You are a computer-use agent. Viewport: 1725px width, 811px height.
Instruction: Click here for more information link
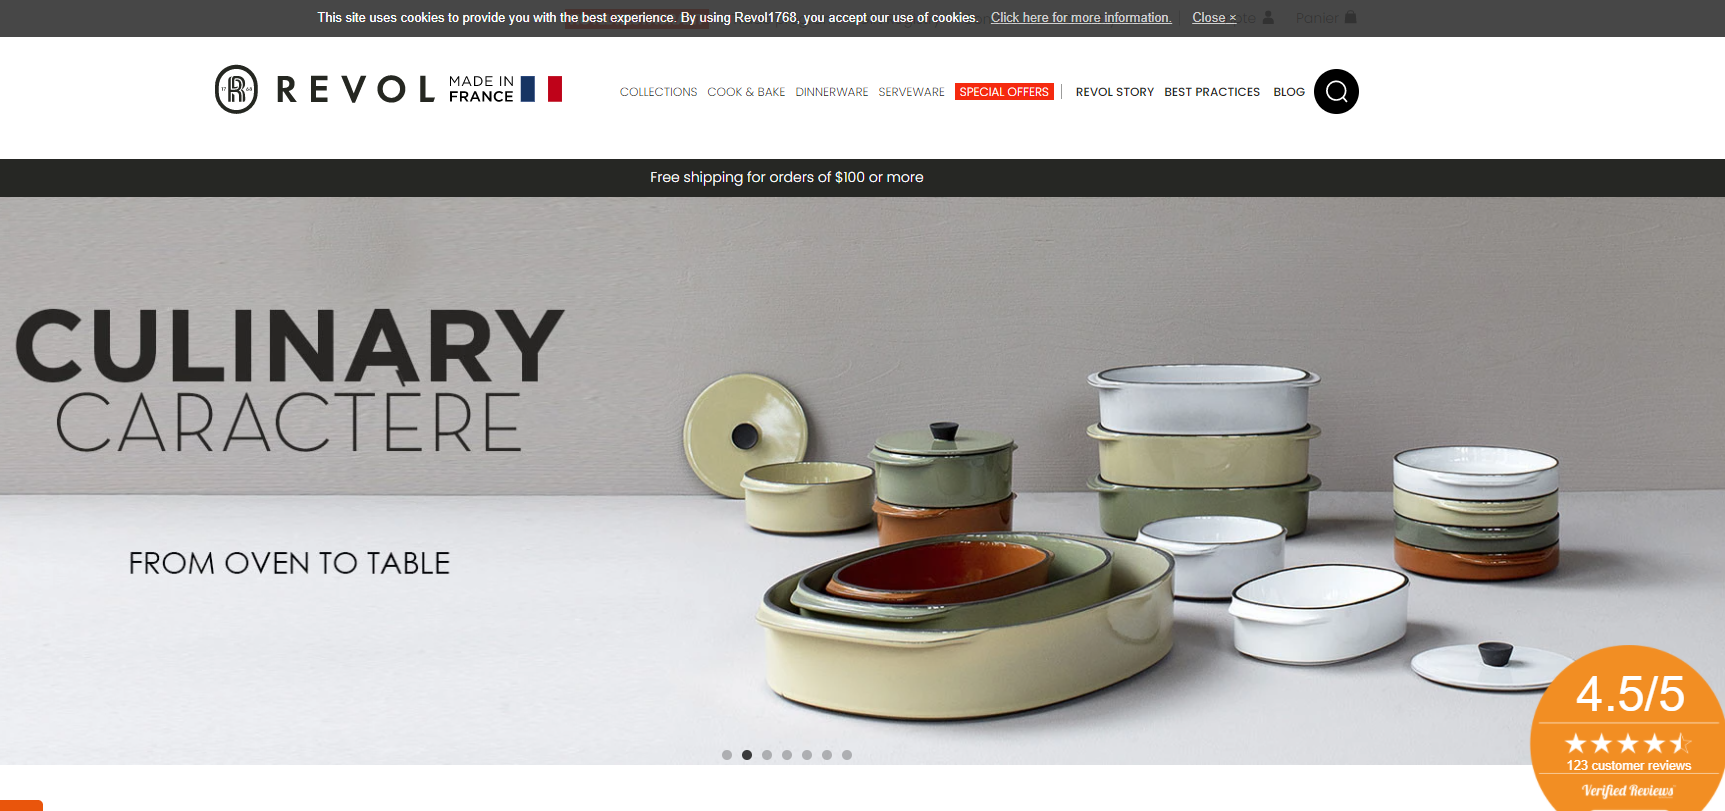point(1081,18)
